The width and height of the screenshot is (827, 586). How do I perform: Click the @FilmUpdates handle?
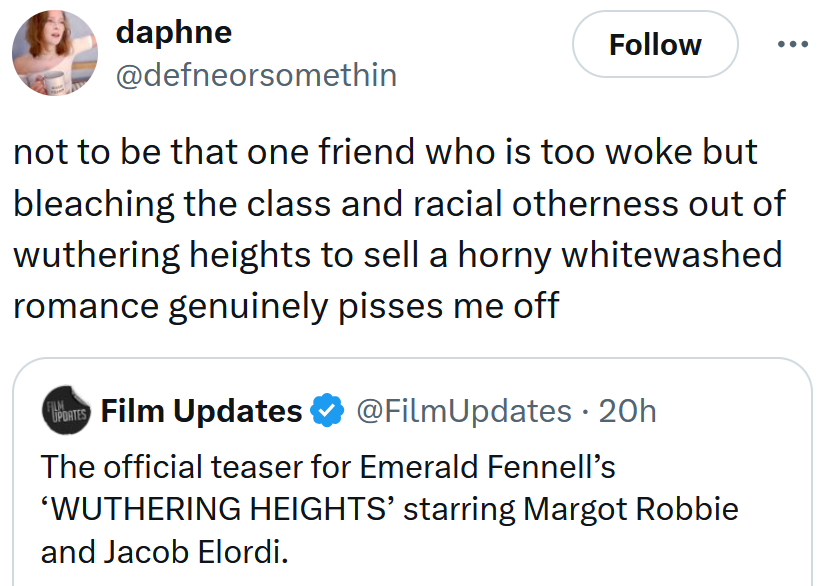click(466, 411)
